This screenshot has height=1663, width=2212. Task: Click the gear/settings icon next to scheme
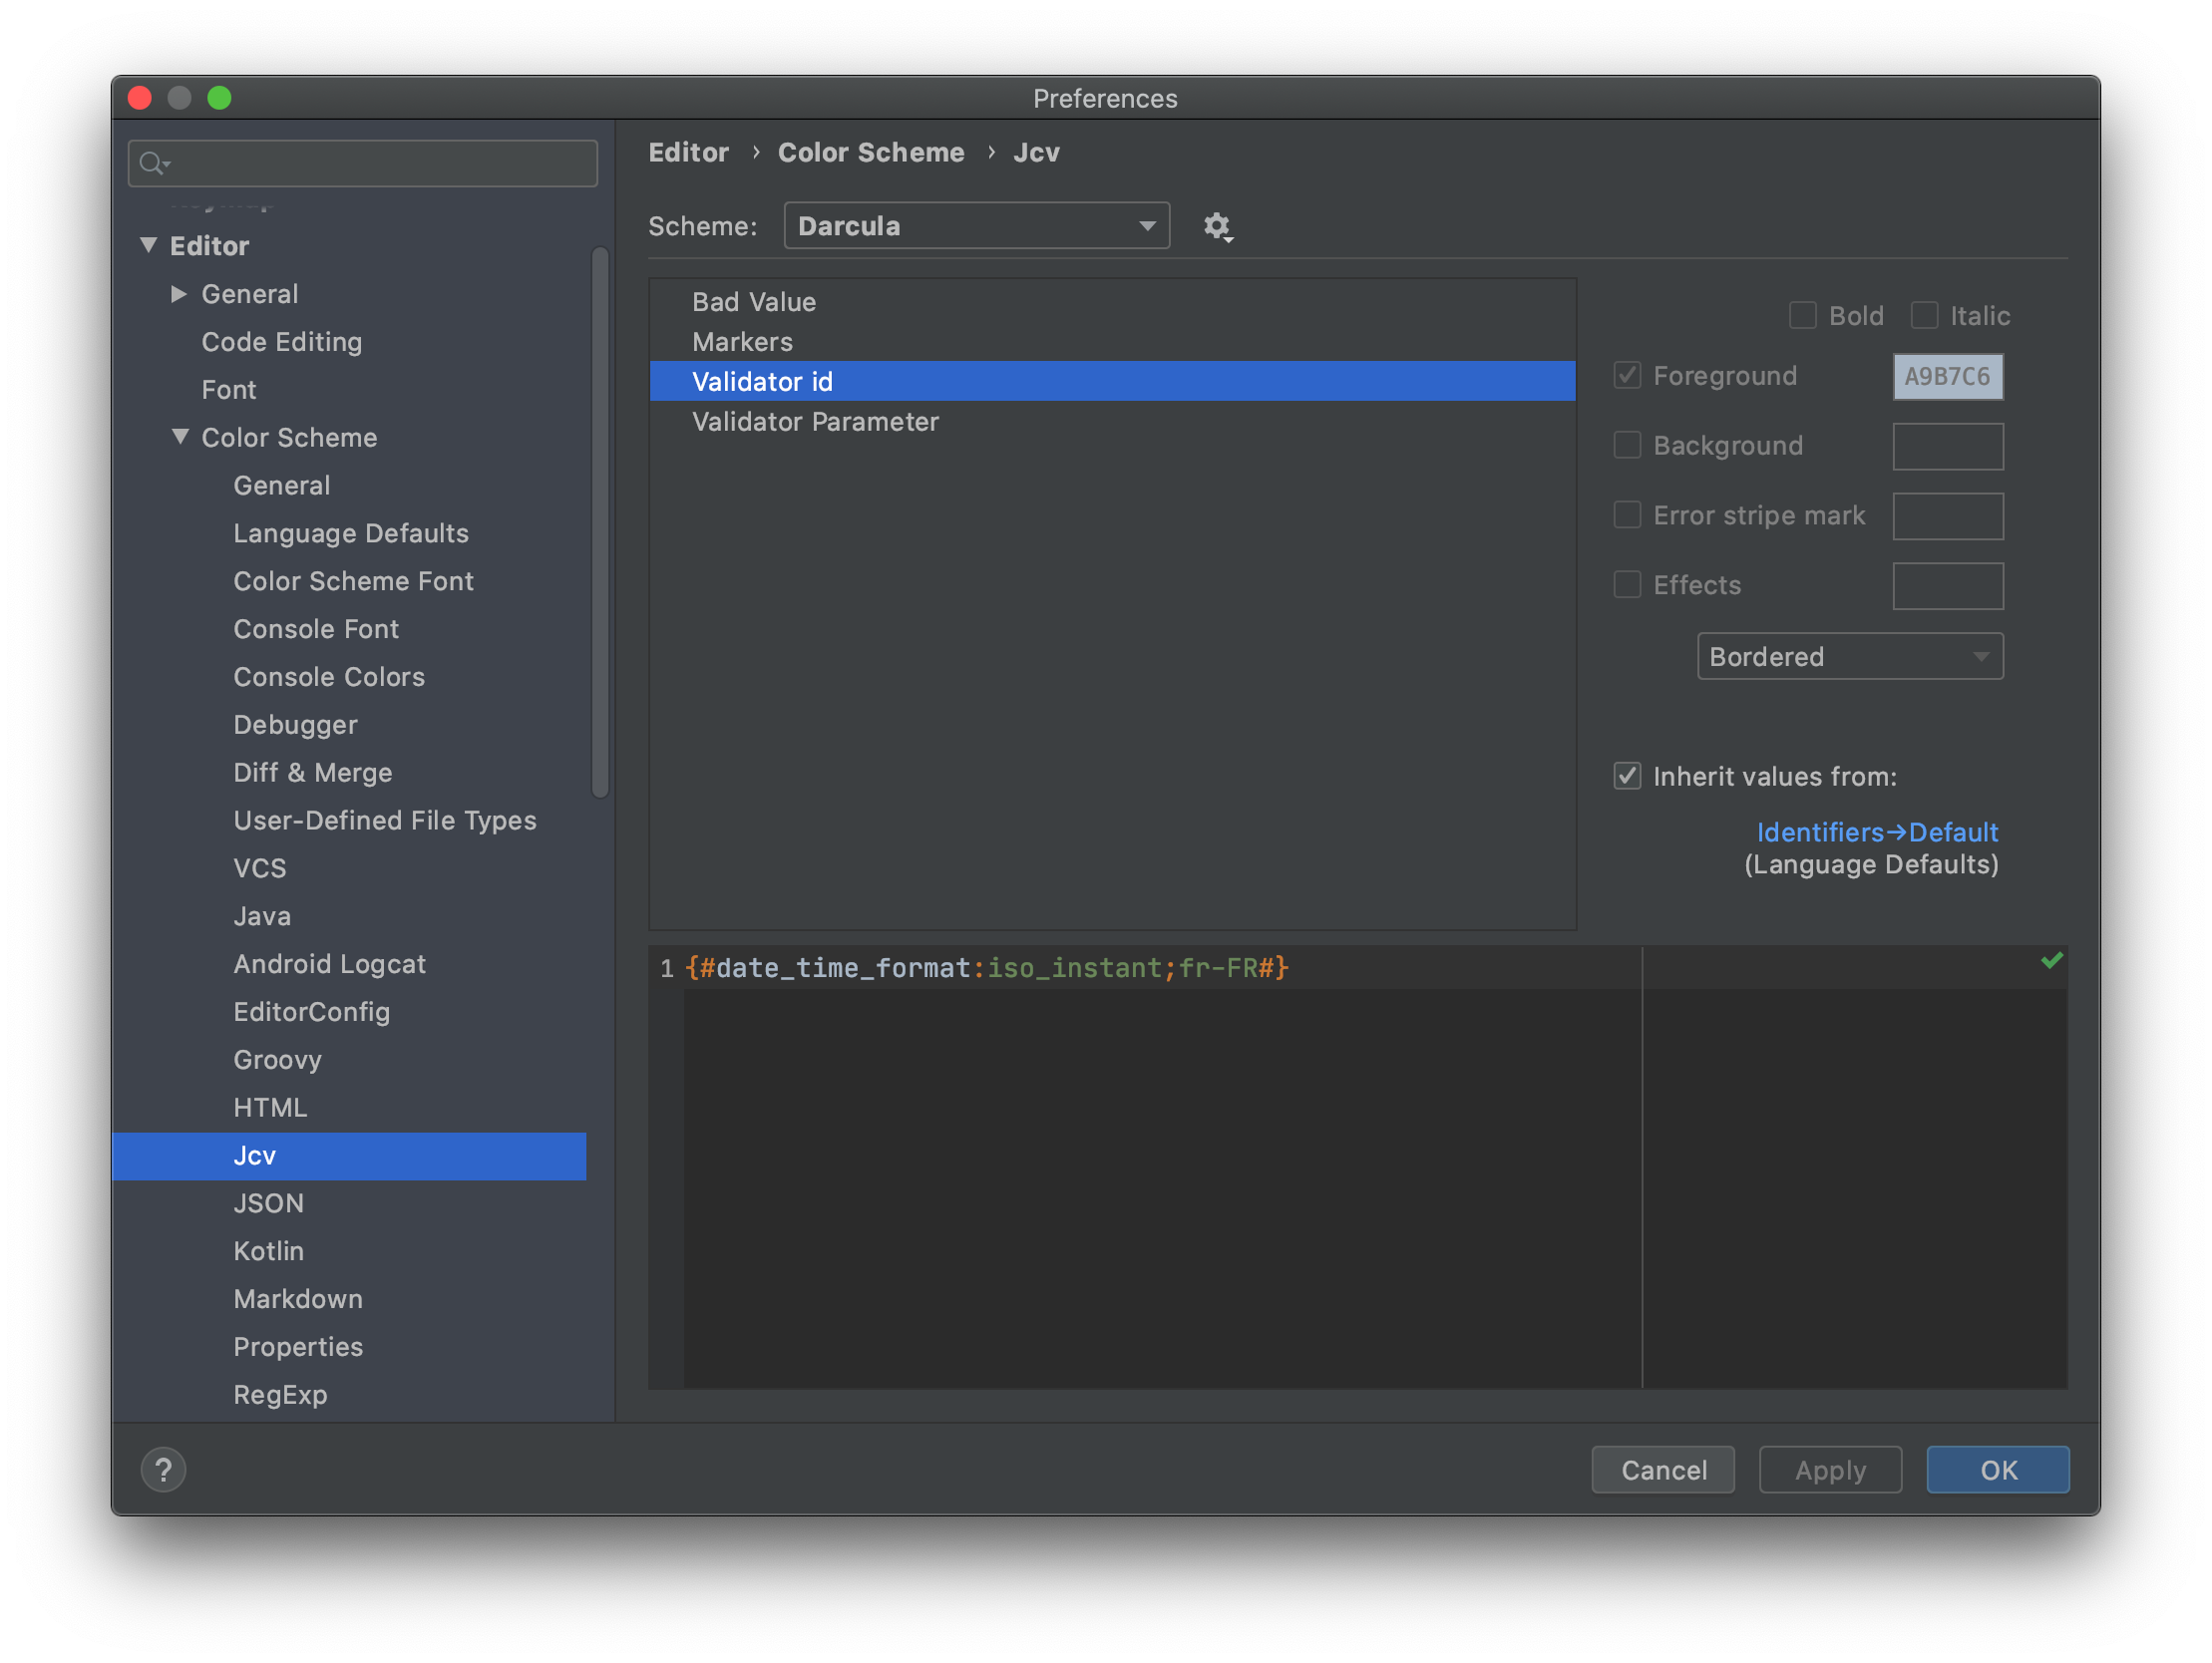pyautogui.click(x=1218, y=225)
